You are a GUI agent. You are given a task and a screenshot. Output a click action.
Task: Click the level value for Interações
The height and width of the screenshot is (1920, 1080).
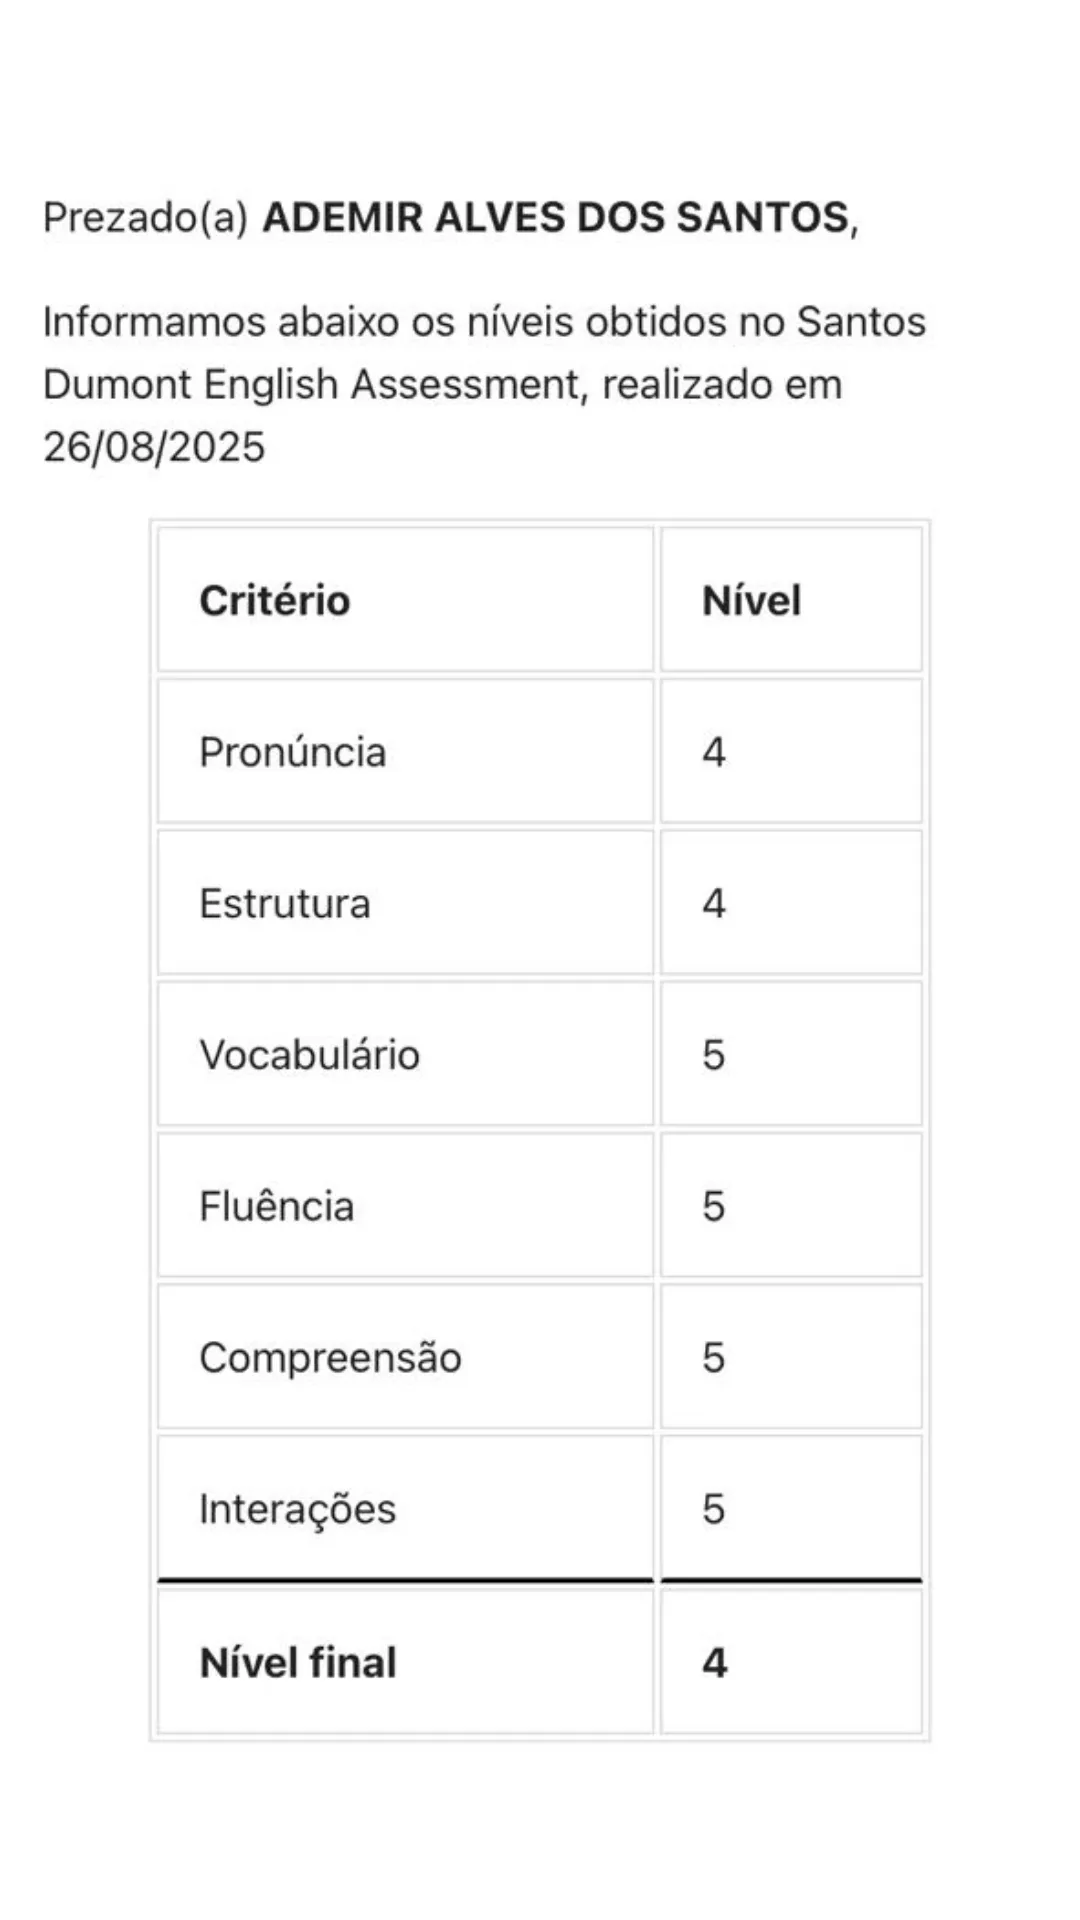[x=713, y=1509]
